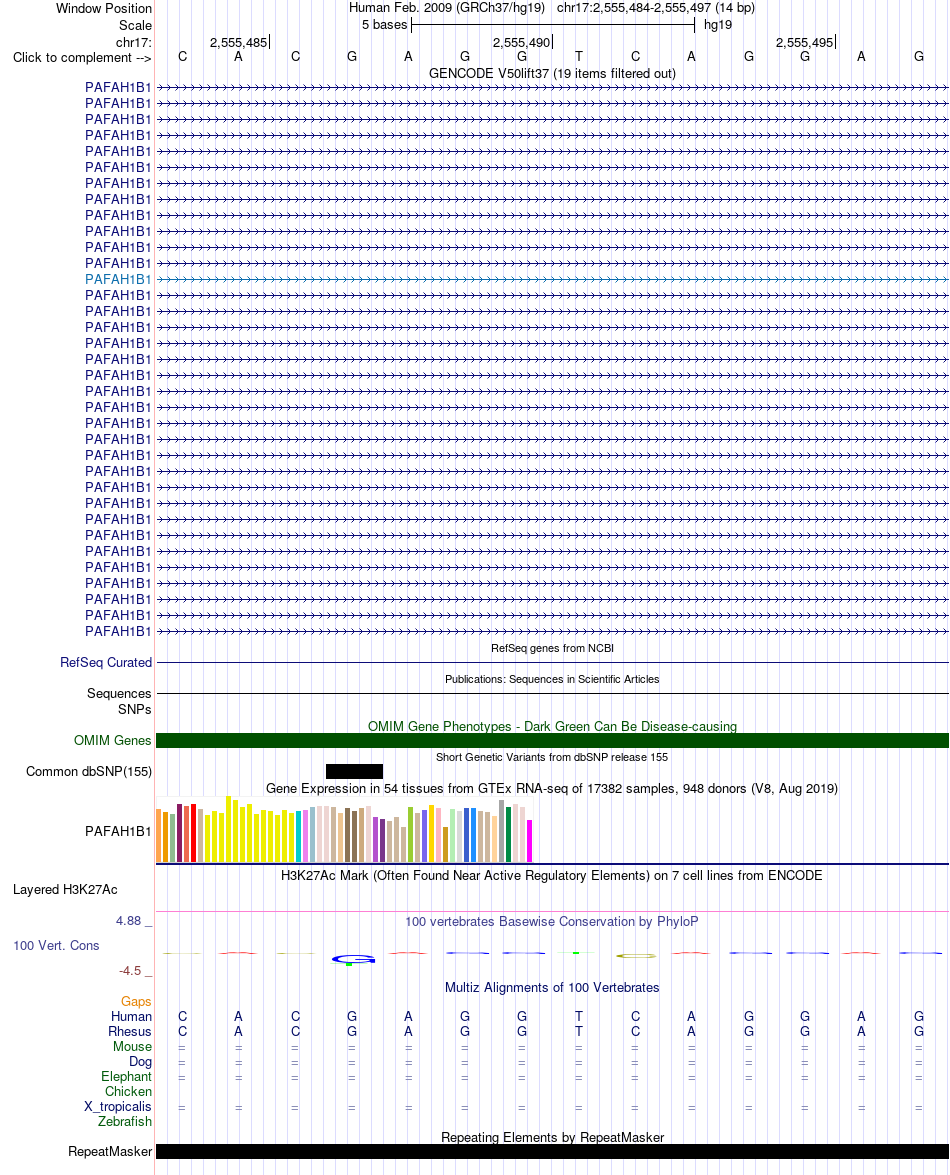The width and height of the screenshot is (950, 1175).
Task: Select the black dbSNP variant item
Action: pos(354,771)
